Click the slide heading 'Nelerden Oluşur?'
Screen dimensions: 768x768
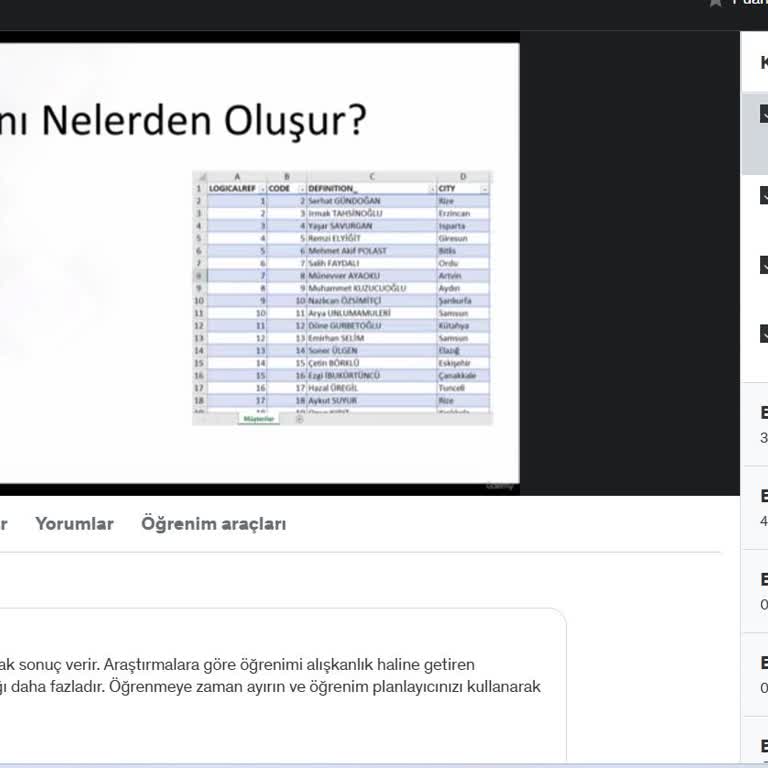point(204,120)
